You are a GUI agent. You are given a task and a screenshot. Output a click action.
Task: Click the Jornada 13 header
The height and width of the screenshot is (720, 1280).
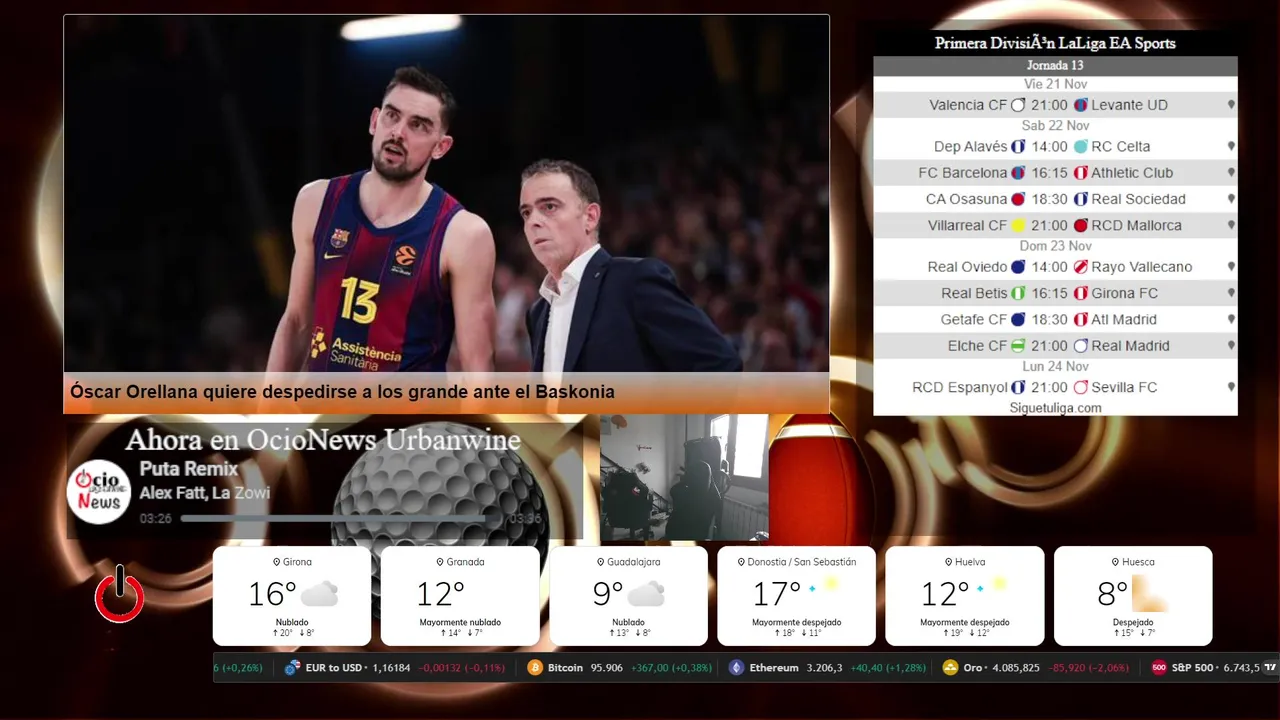(x=1055, y=66)
